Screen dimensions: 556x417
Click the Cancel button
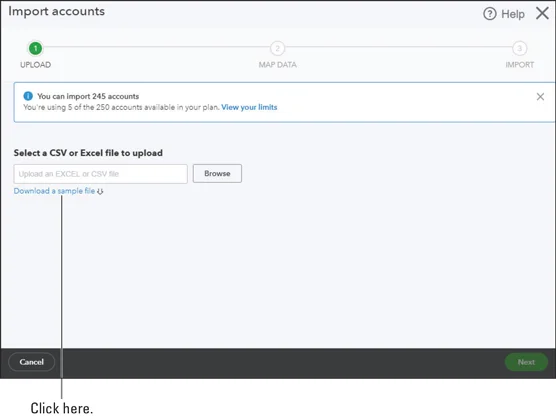point(32,362)
